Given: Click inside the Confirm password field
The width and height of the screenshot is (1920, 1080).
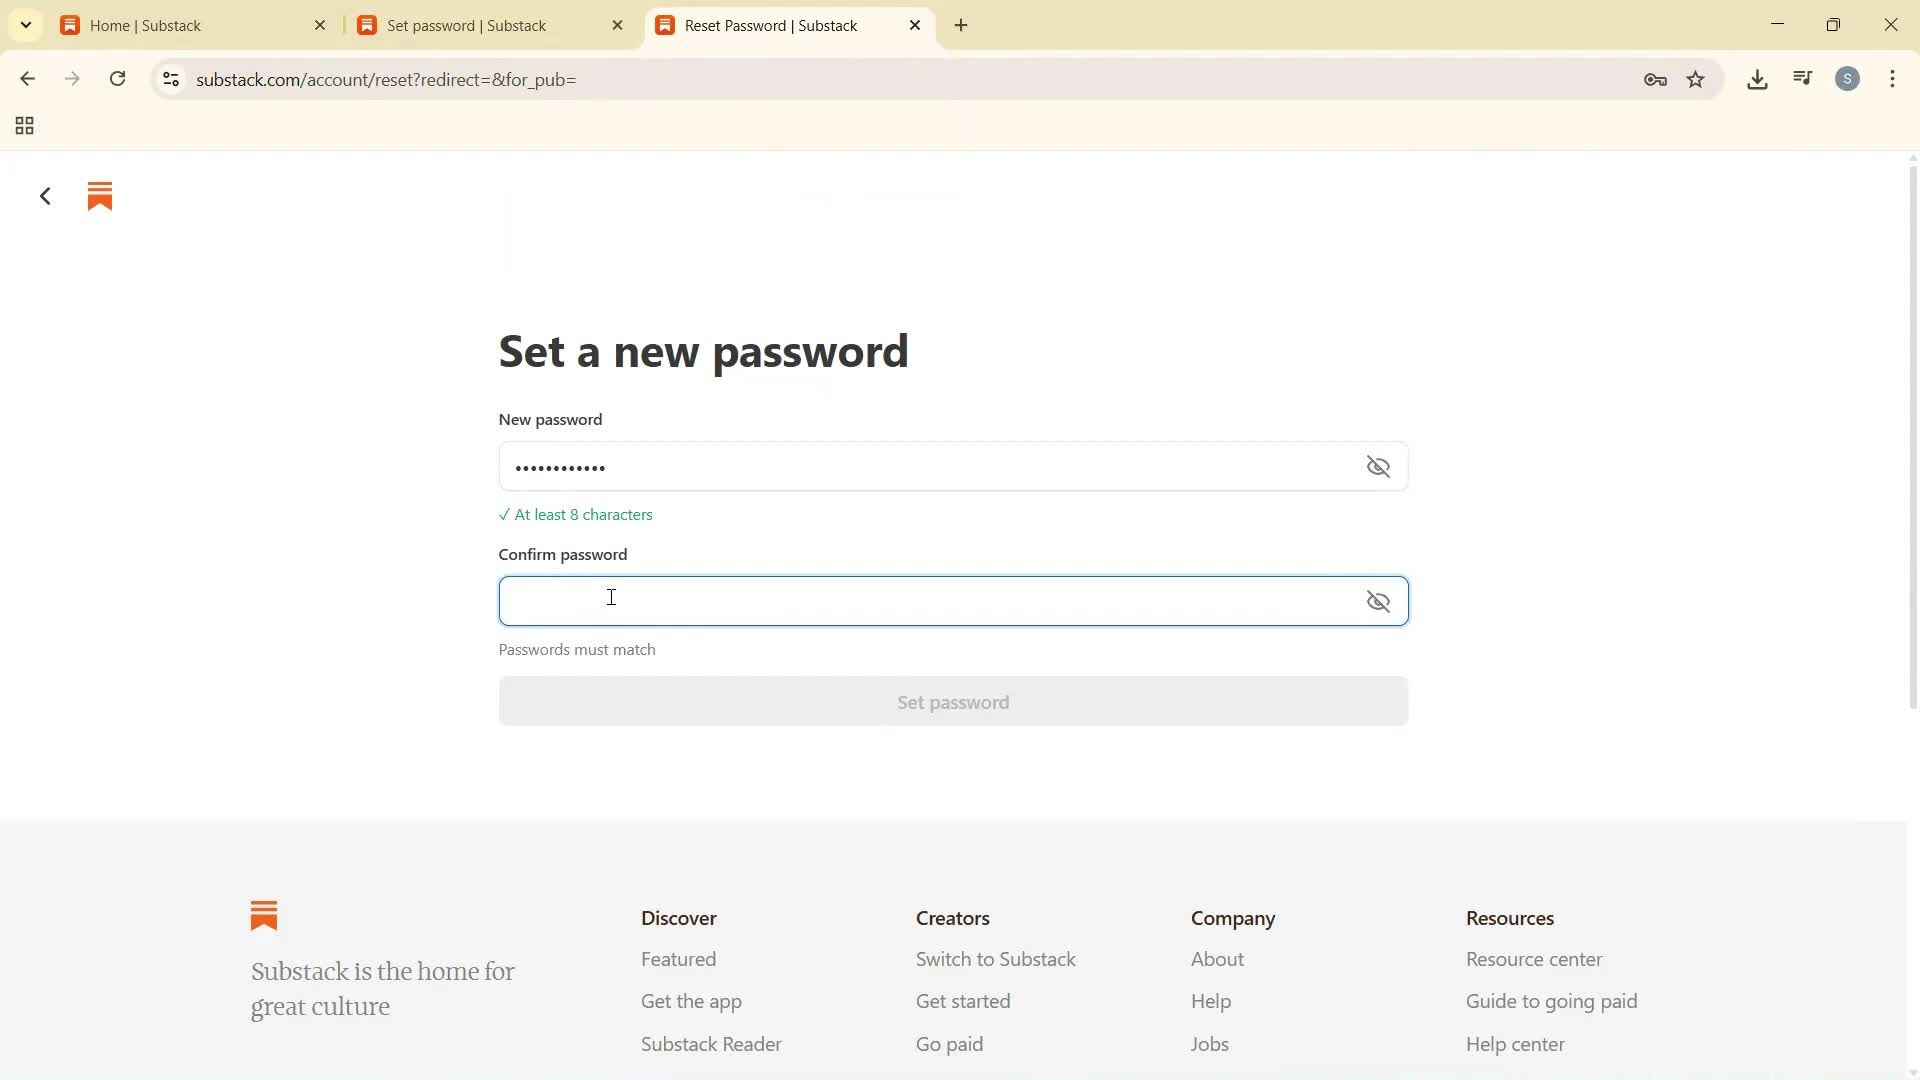Looking at the screenshot, I should coord(900,600).
